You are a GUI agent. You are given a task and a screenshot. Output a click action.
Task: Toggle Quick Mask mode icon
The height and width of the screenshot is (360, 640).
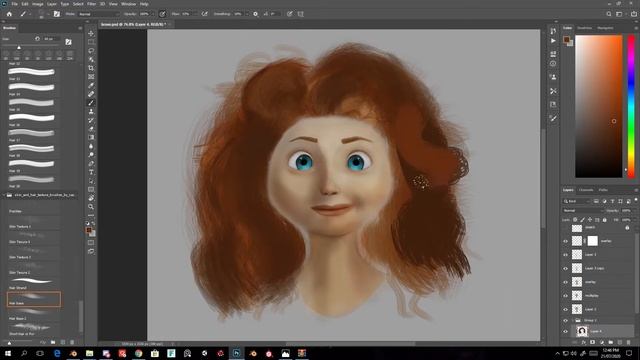click(91, 243)
